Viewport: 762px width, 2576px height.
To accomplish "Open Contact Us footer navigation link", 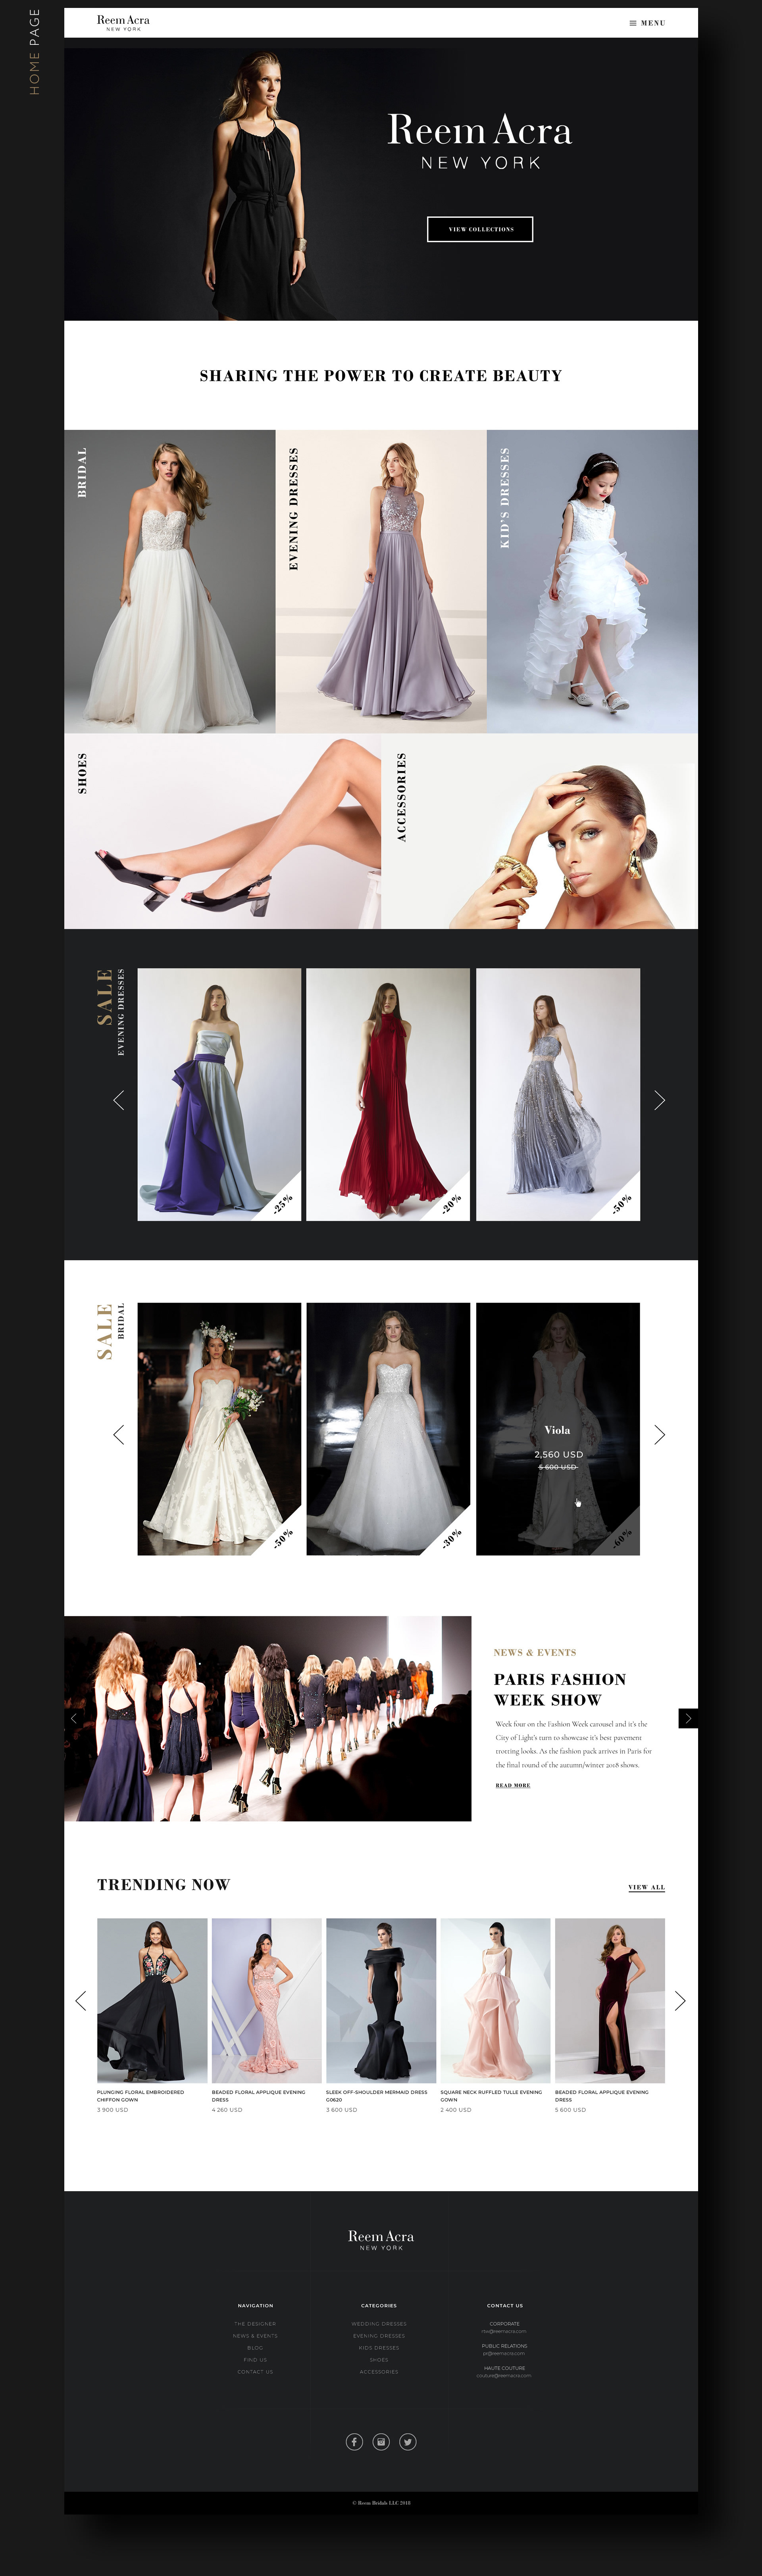I will [255, 2372].
